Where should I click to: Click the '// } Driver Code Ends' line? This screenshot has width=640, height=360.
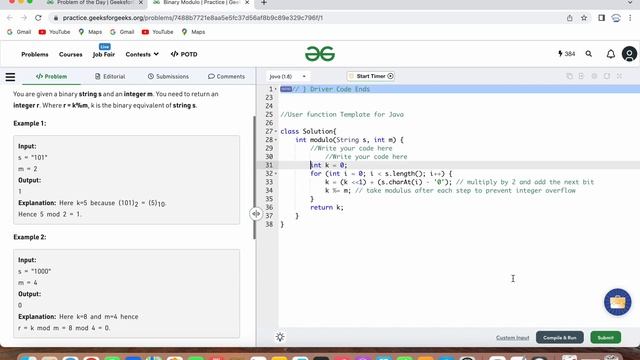(331, 89)
